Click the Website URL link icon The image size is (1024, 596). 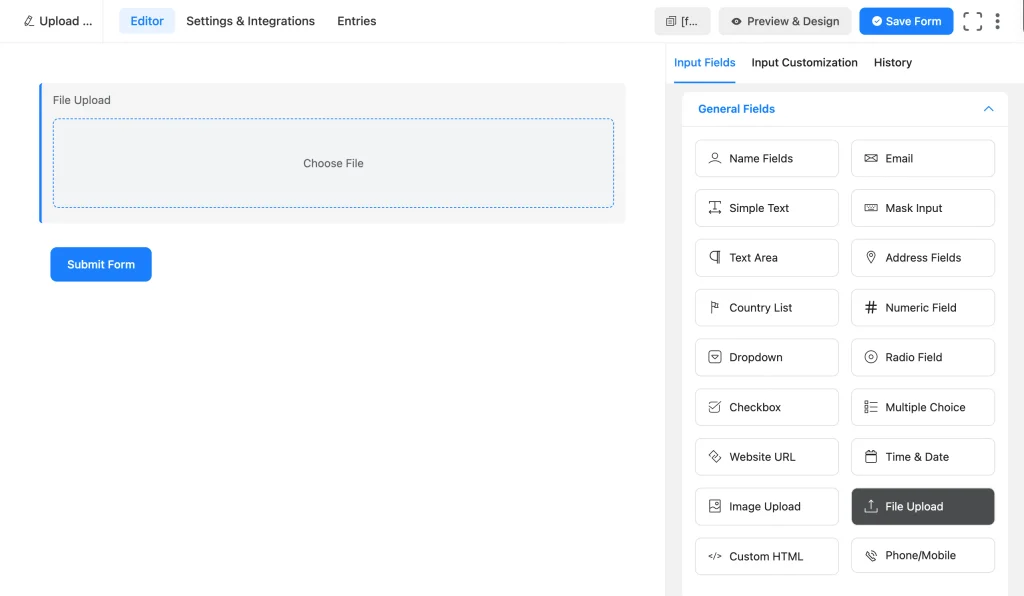(x=714, y=456)
